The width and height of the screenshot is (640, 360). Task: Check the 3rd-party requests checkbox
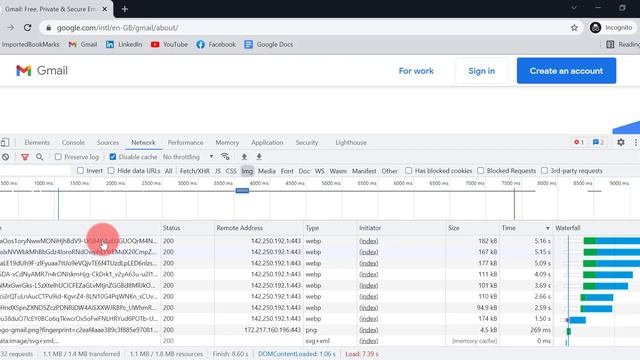pos(544,171)
